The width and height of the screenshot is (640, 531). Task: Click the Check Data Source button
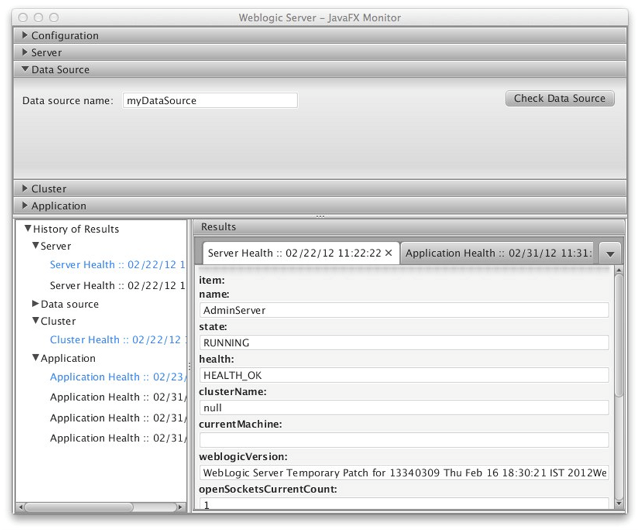[560, 98]
